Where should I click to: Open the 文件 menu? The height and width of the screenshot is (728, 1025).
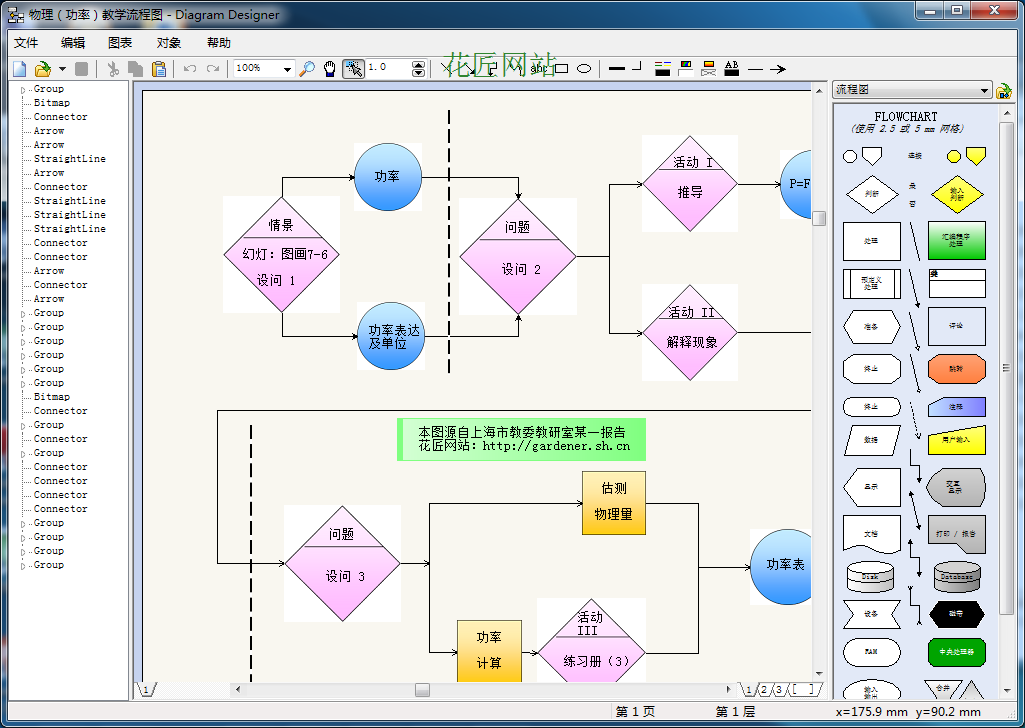pyautogui.click(x=26, y=43)
